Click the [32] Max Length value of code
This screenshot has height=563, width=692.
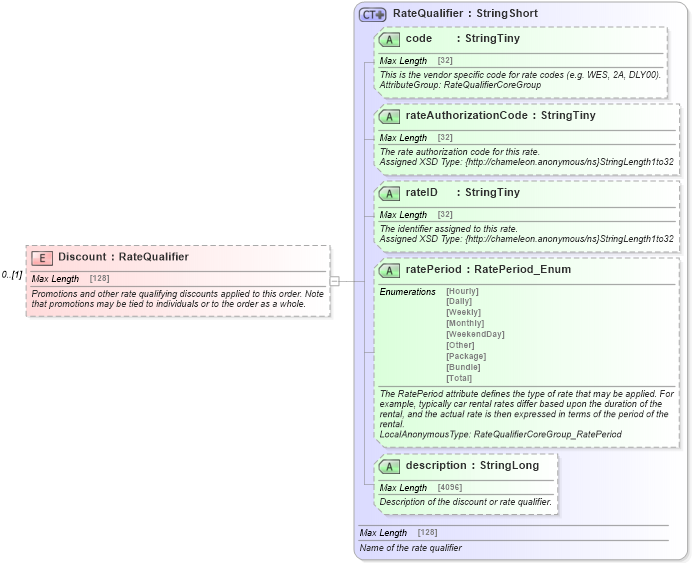coord(445,60)
